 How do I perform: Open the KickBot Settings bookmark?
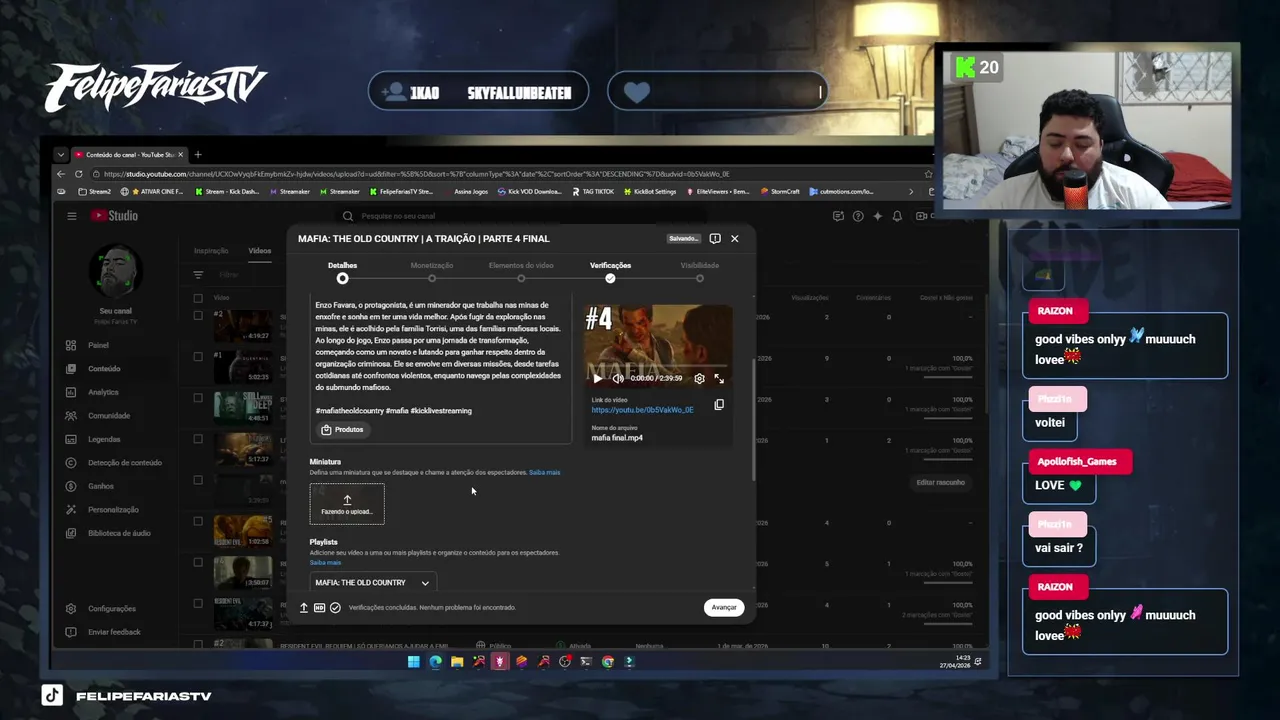click(x=652, y=192)
